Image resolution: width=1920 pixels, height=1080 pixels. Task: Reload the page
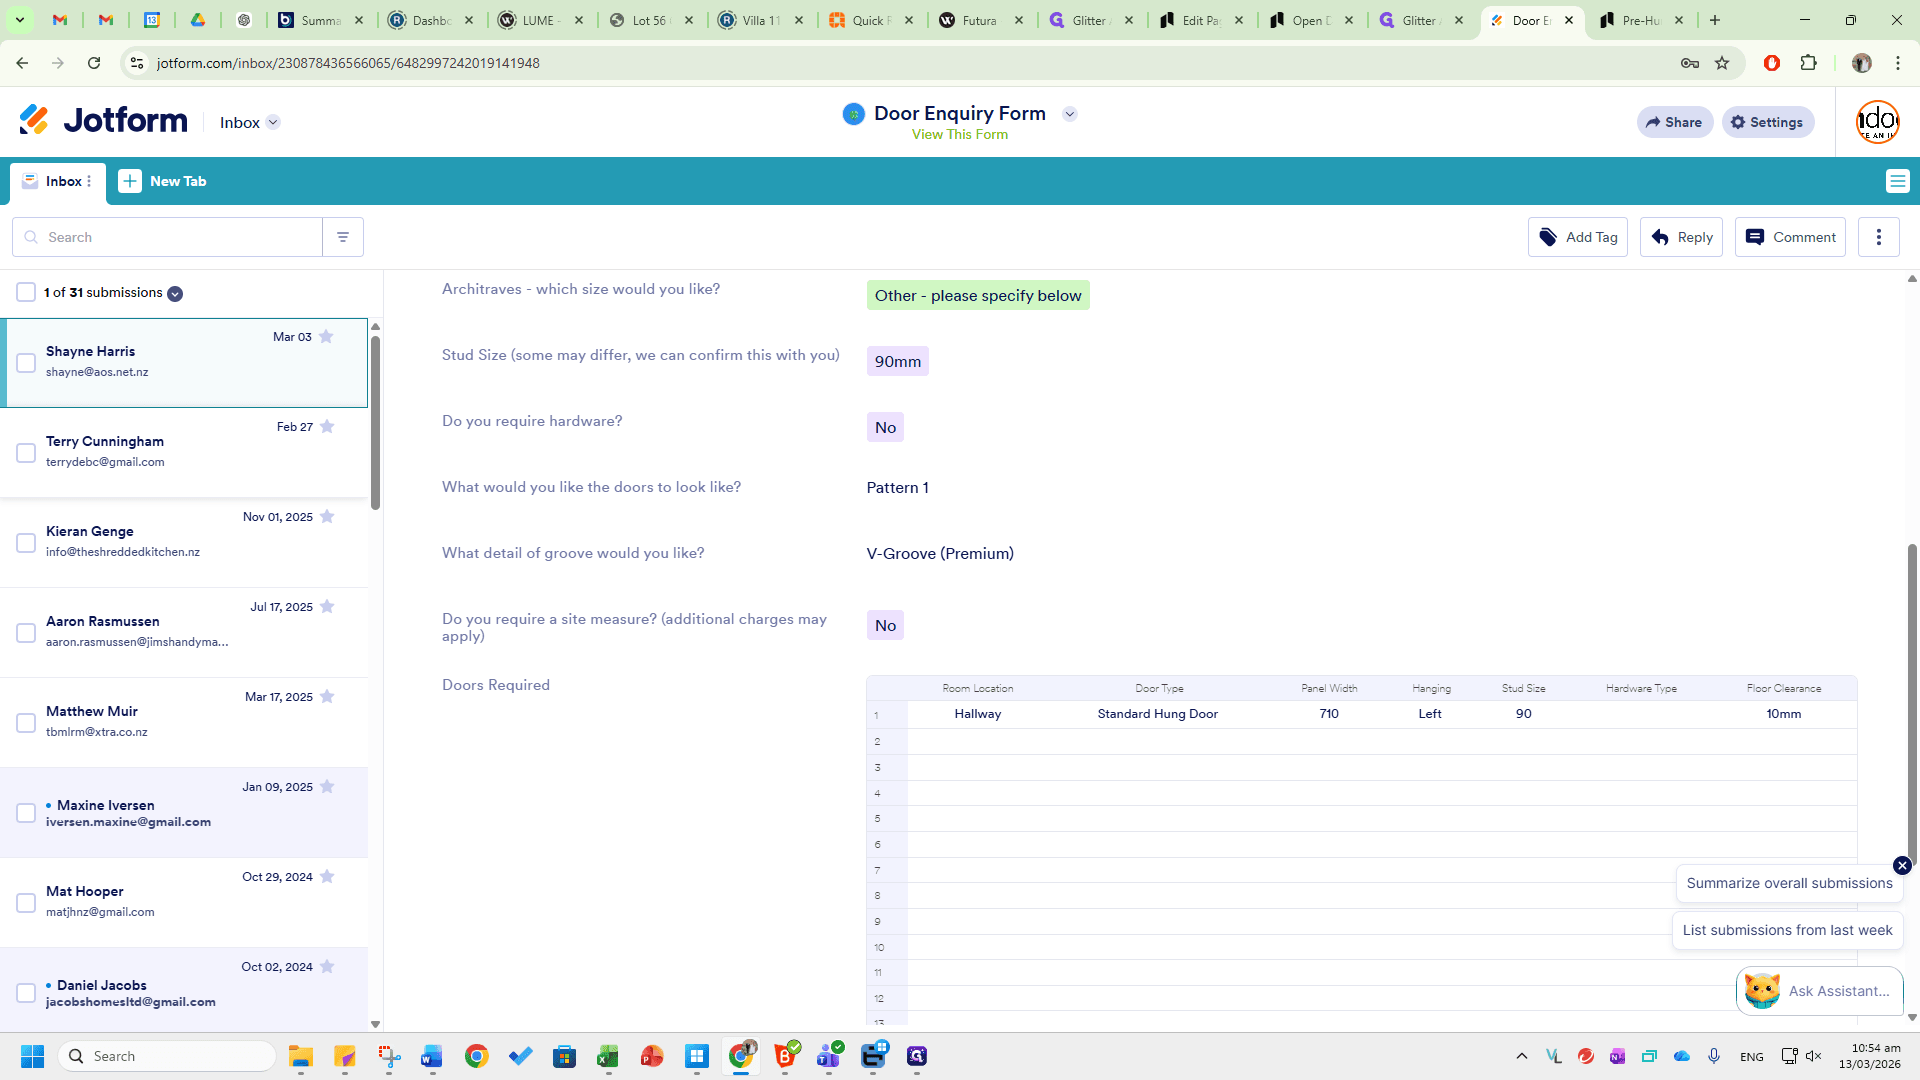point(94,63)
